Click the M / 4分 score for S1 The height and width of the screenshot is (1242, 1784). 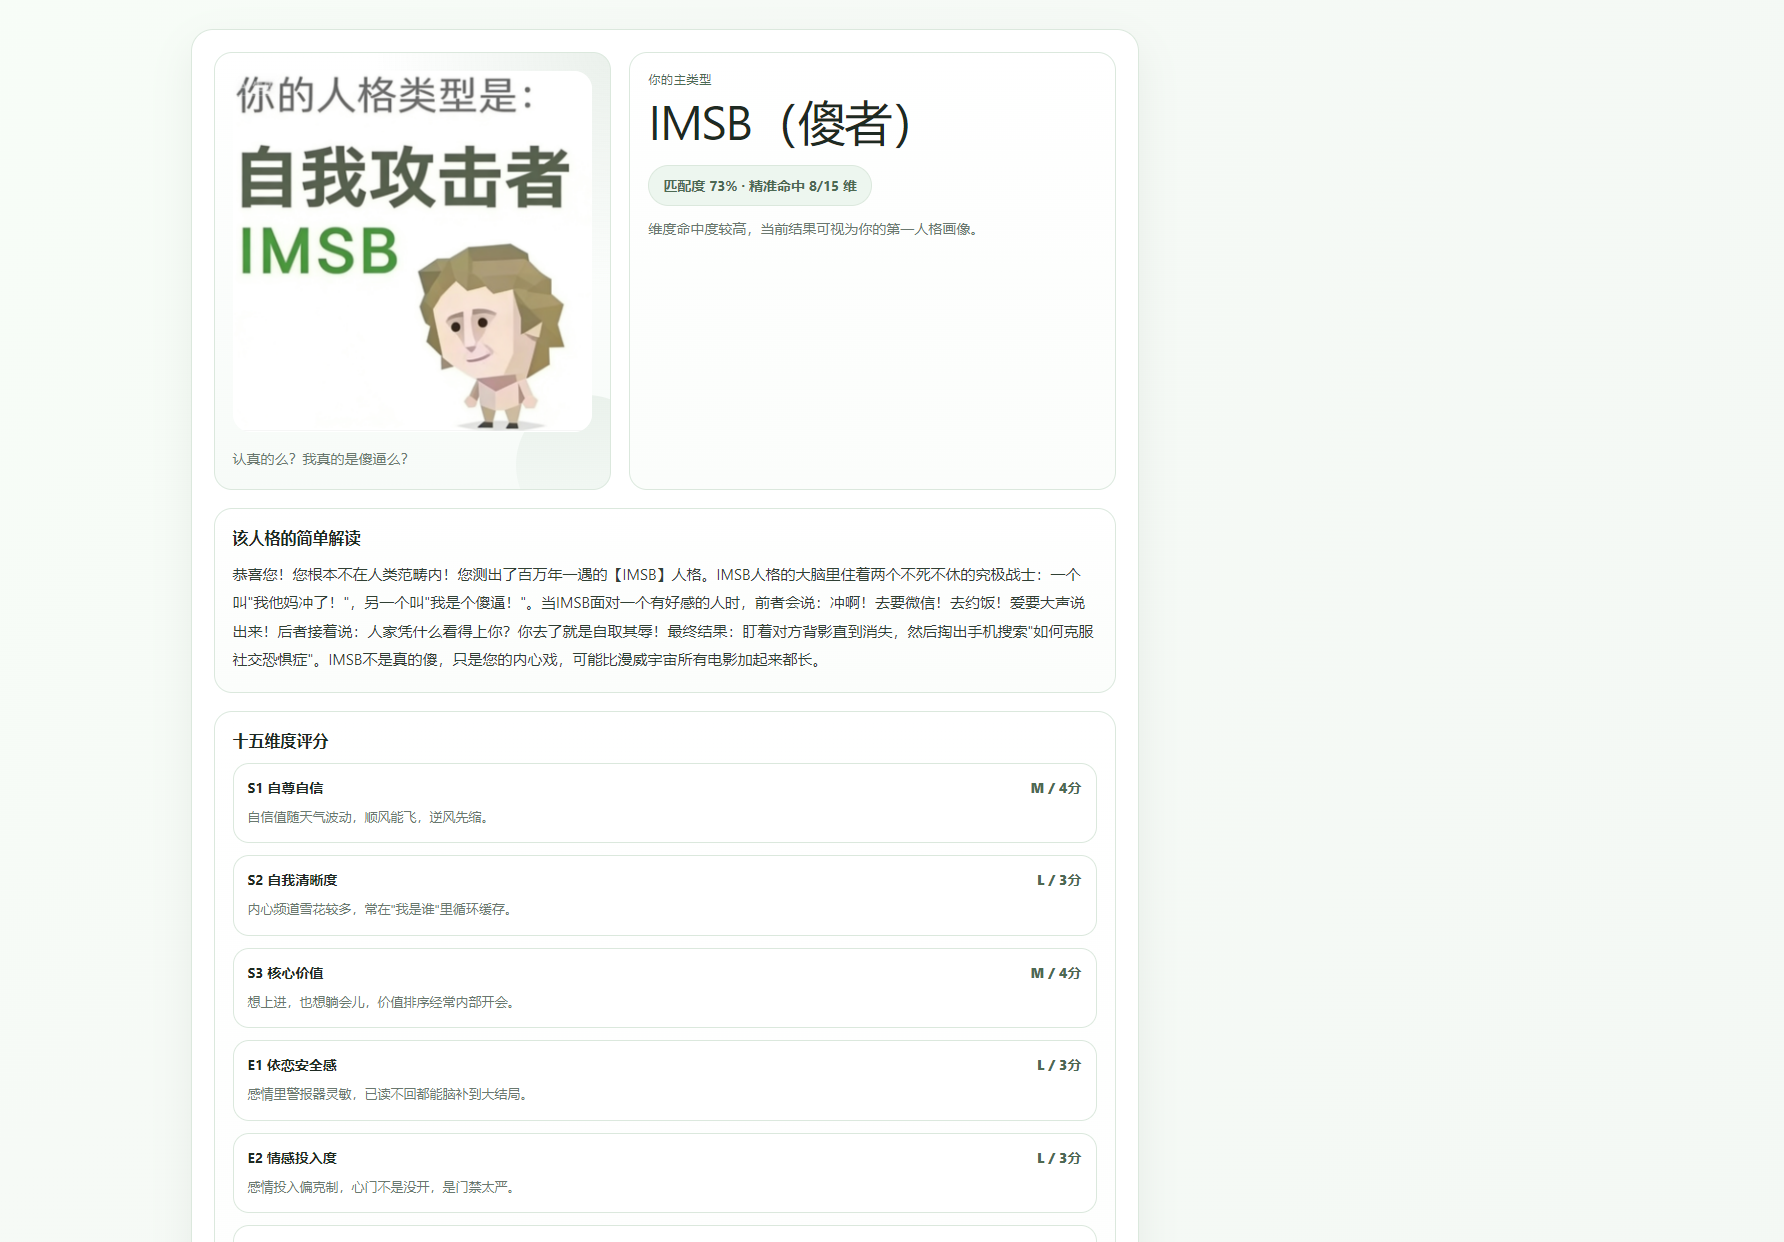click(x=1055, y=788)
